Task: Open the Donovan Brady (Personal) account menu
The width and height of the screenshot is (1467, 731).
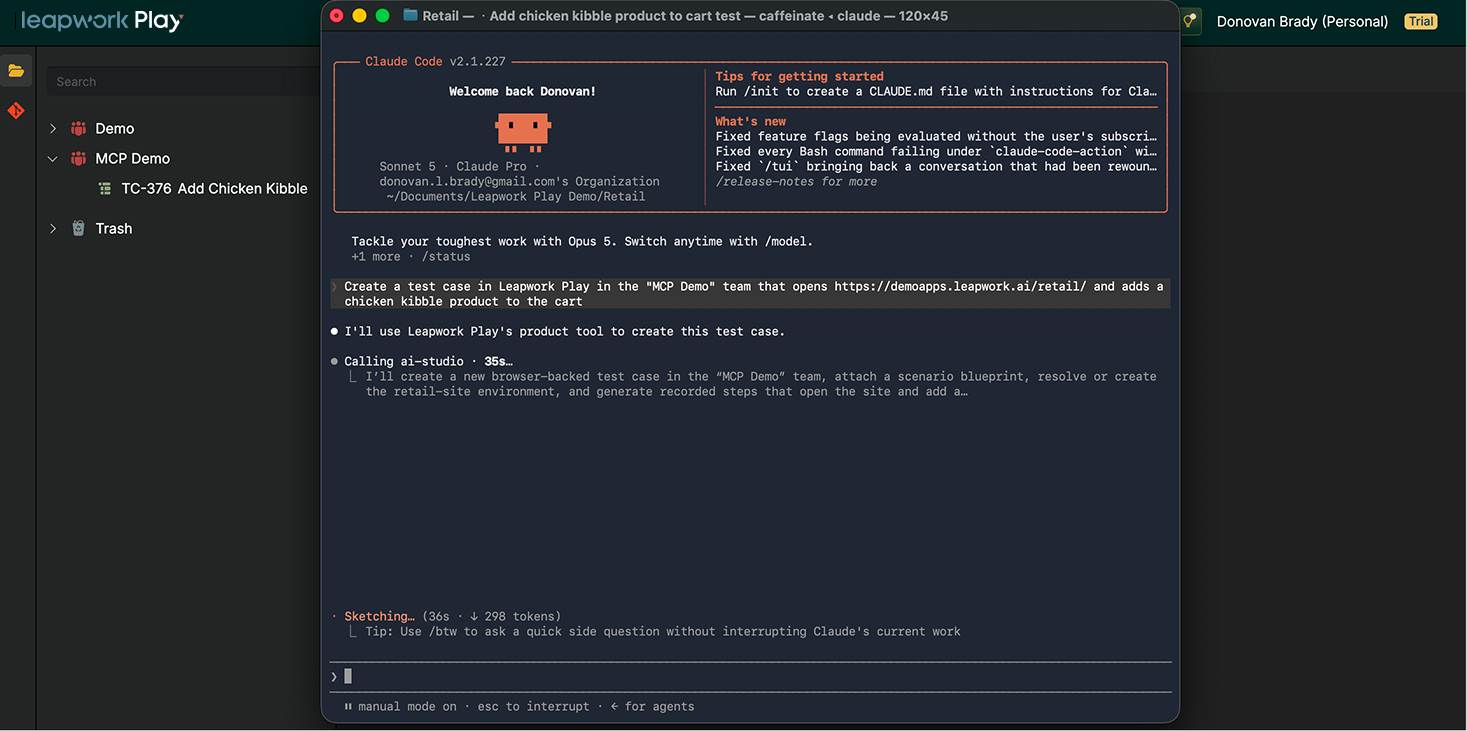Action: click(x=1302, y=21)
